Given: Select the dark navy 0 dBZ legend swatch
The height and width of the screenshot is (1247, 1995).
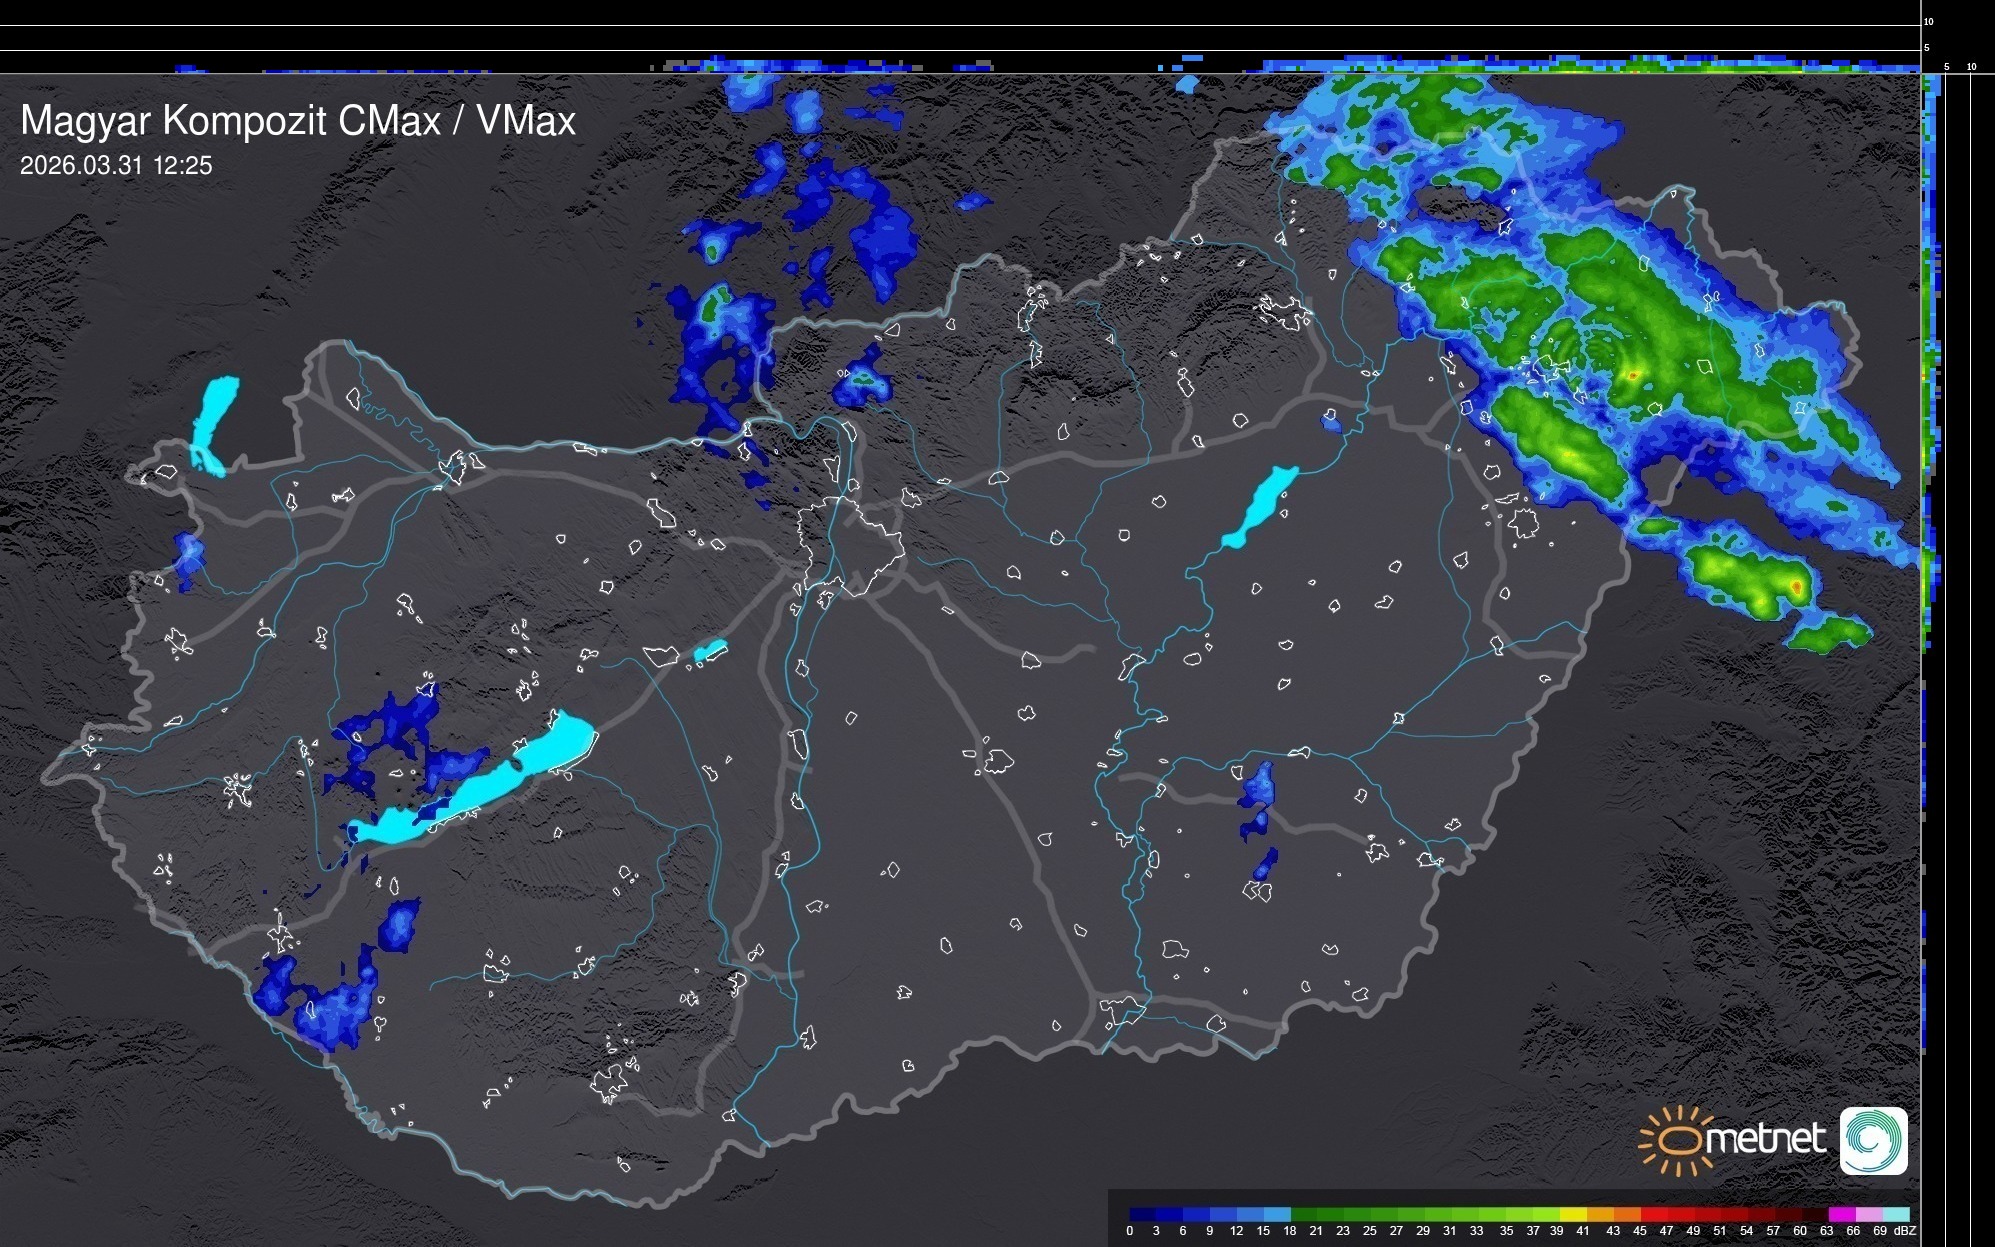Looking at the screenshot, I should (x=1142, y=1214).
